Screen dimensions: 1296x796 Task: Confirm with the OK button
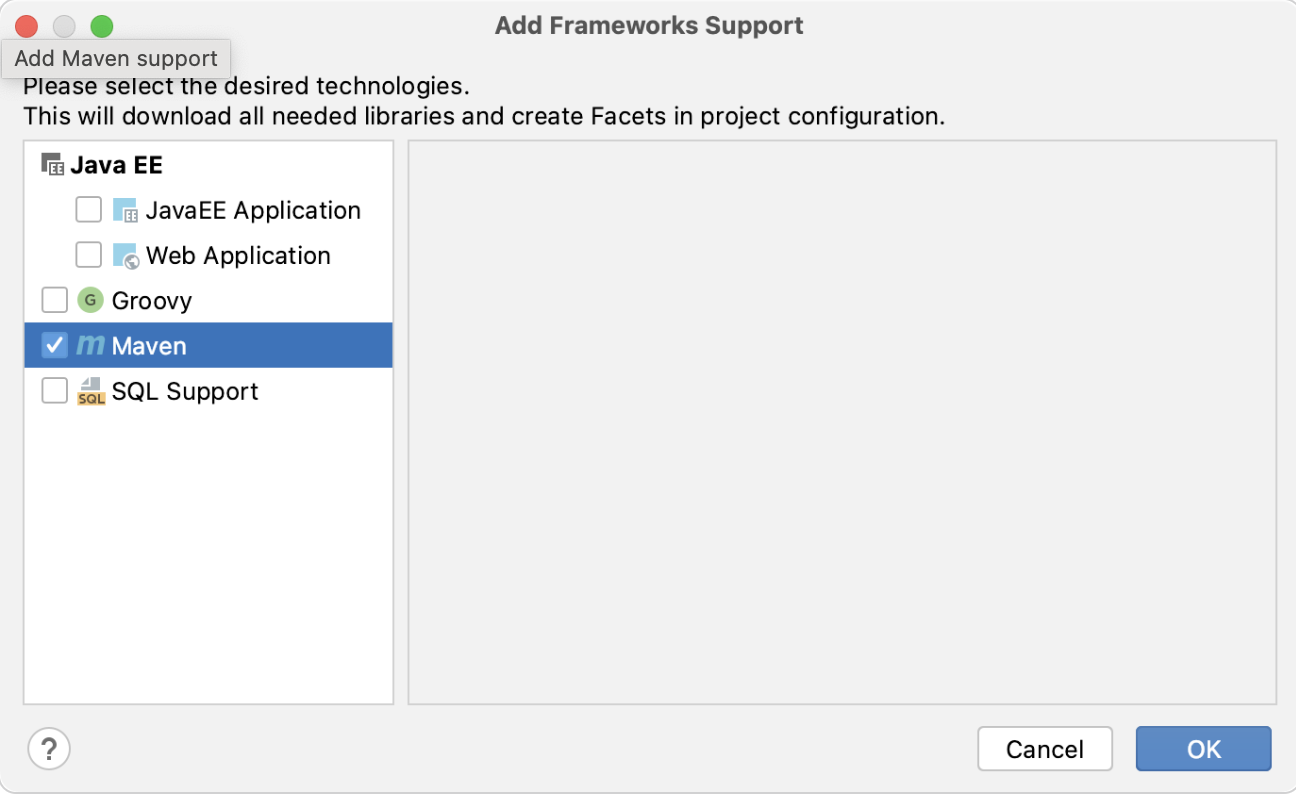1204,749
